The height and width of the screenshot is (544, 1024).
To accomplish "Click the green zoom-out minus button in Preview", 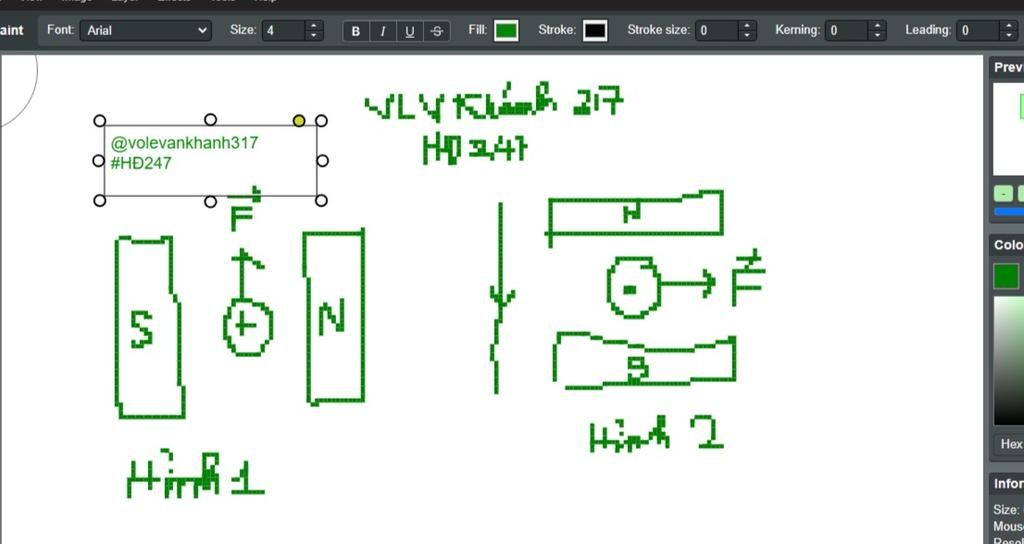I will pyautogui.click(x=1003, y=194).
